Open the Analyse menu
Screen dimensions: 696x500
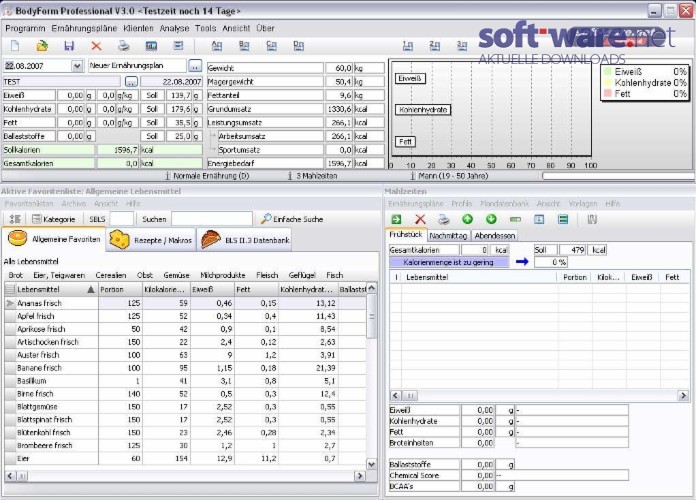click(174, 28)
